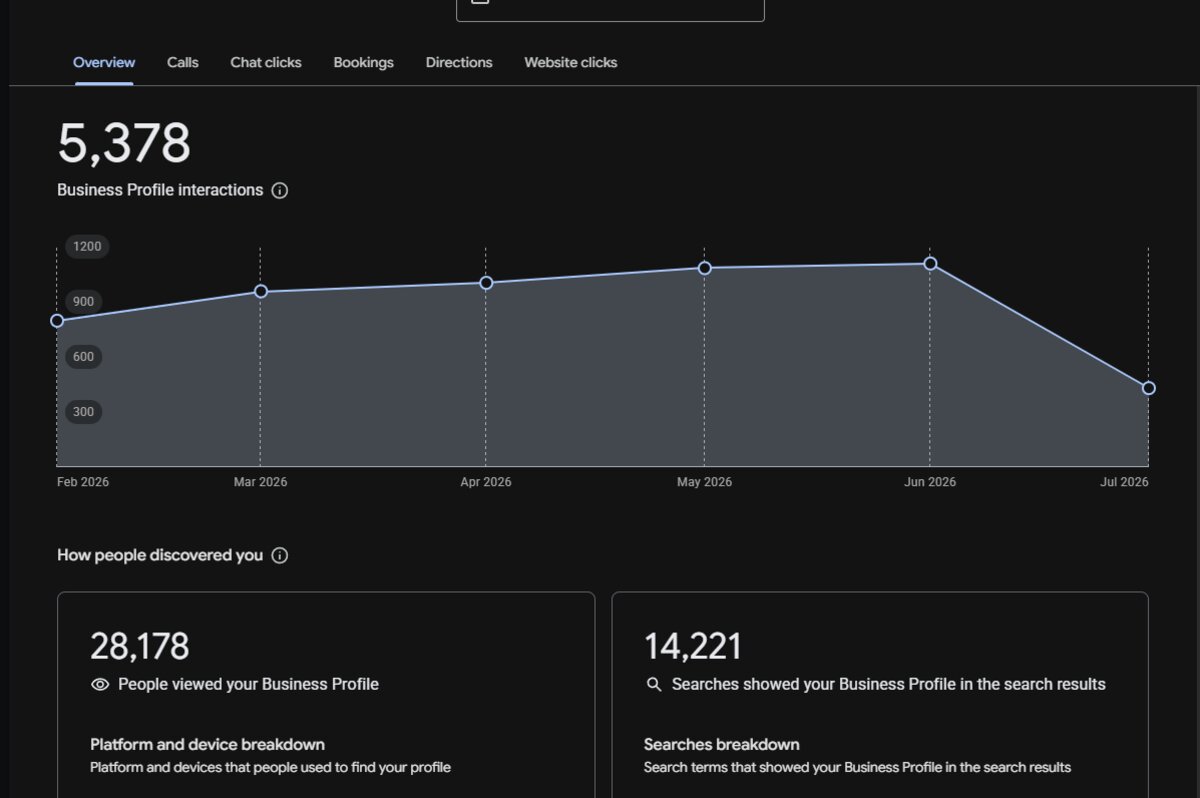Select the Jun 2026 peak data point
The height and width of the screenshot is (798, 1200).
click(930, 264)
